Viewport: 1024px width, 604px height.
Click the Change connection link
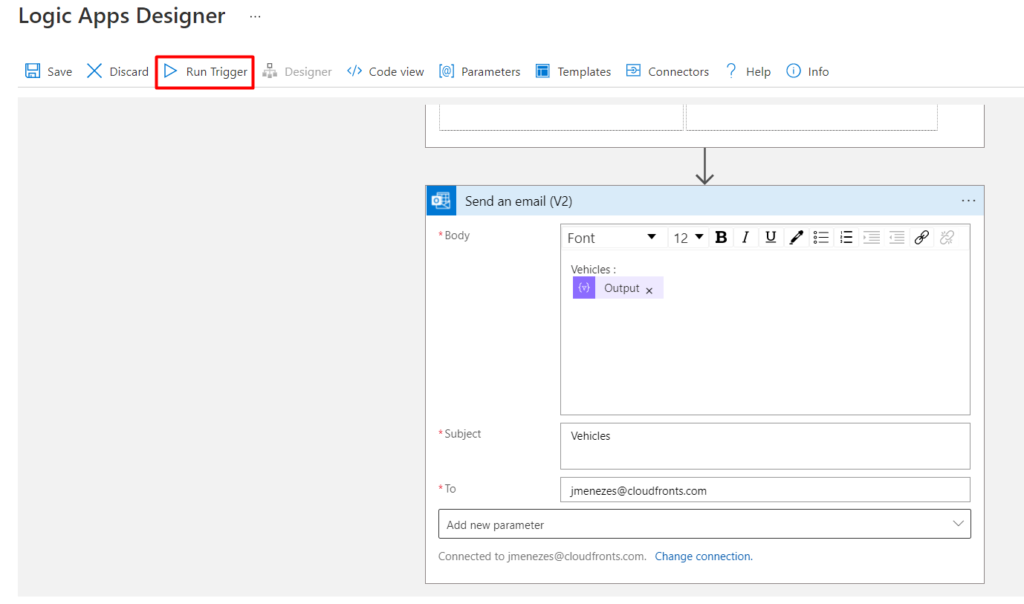click(x=703, y=556)
